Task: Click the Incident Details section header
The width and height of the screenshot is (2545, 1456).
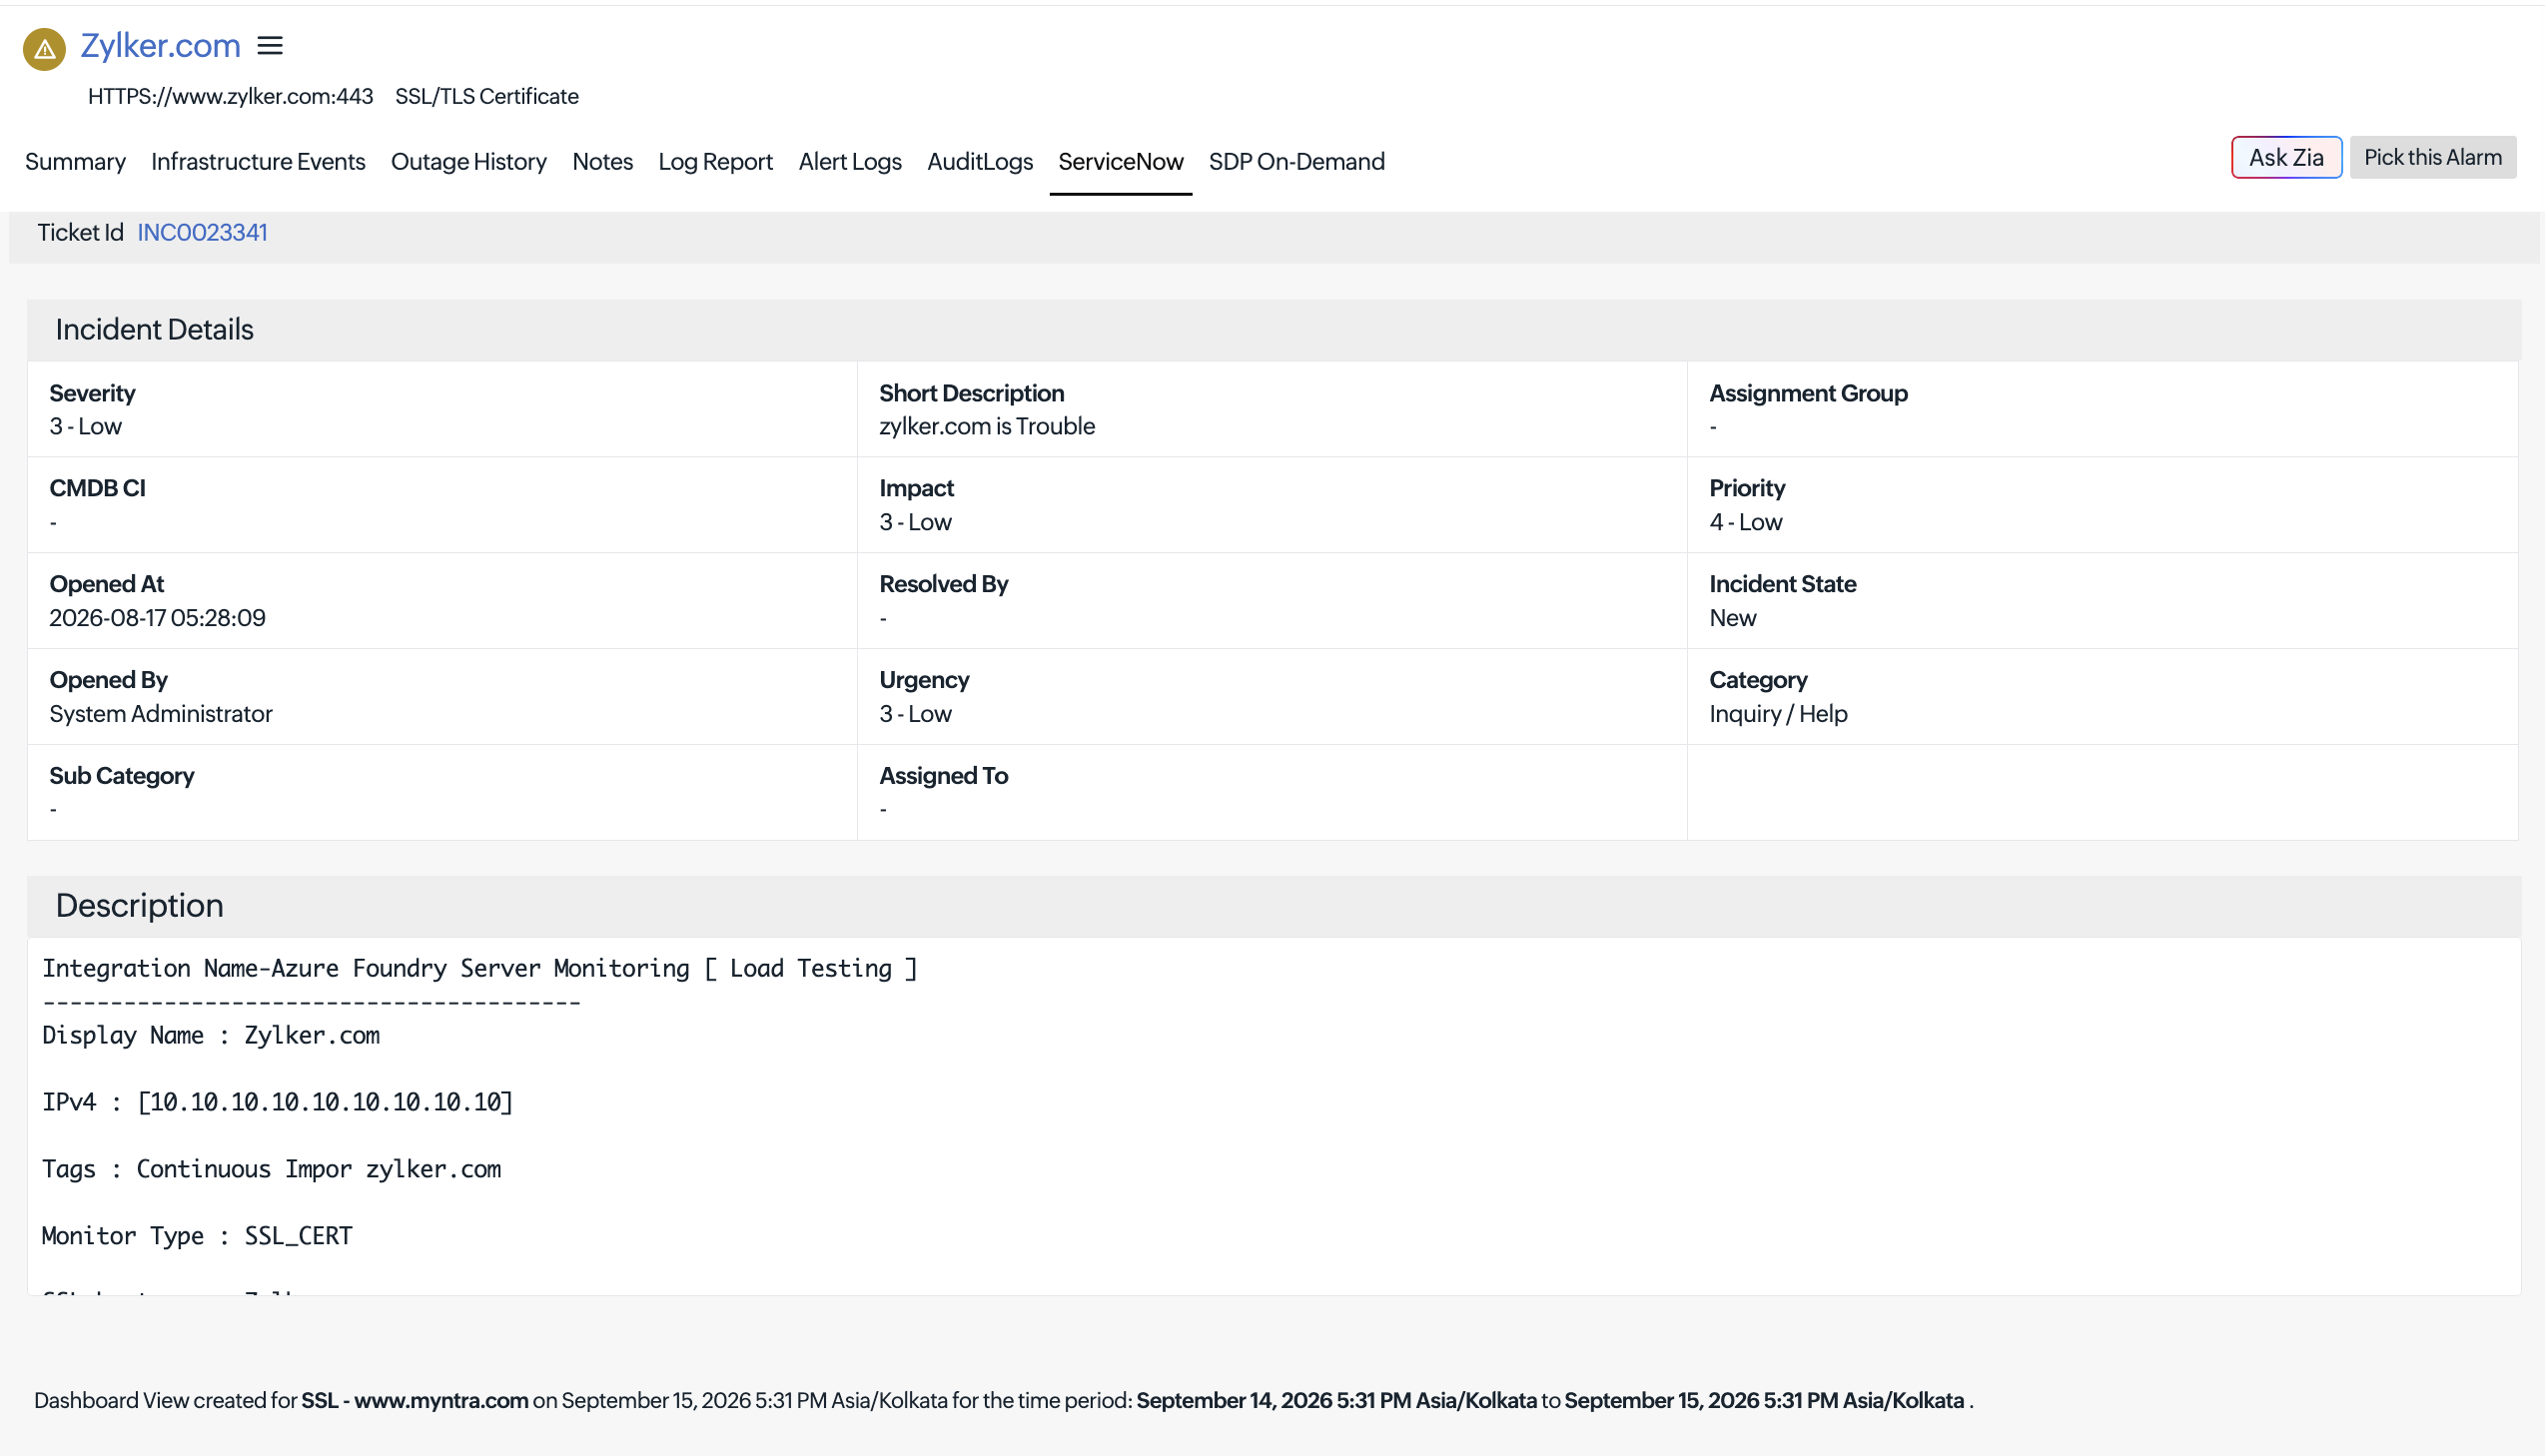Action: [1274, 330]
